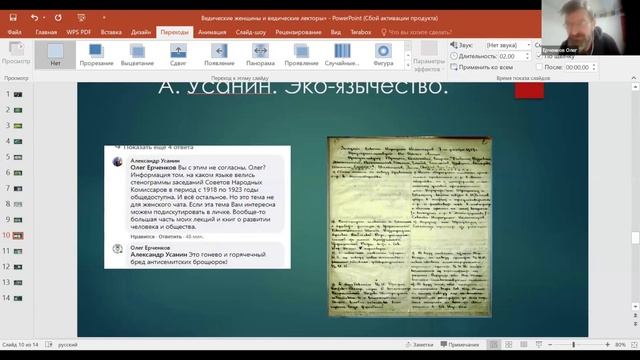Image resolution: width=640 pixels, height=360 pixels.
Task: Click the spell check icon in status bar
Action: point(49,344)
